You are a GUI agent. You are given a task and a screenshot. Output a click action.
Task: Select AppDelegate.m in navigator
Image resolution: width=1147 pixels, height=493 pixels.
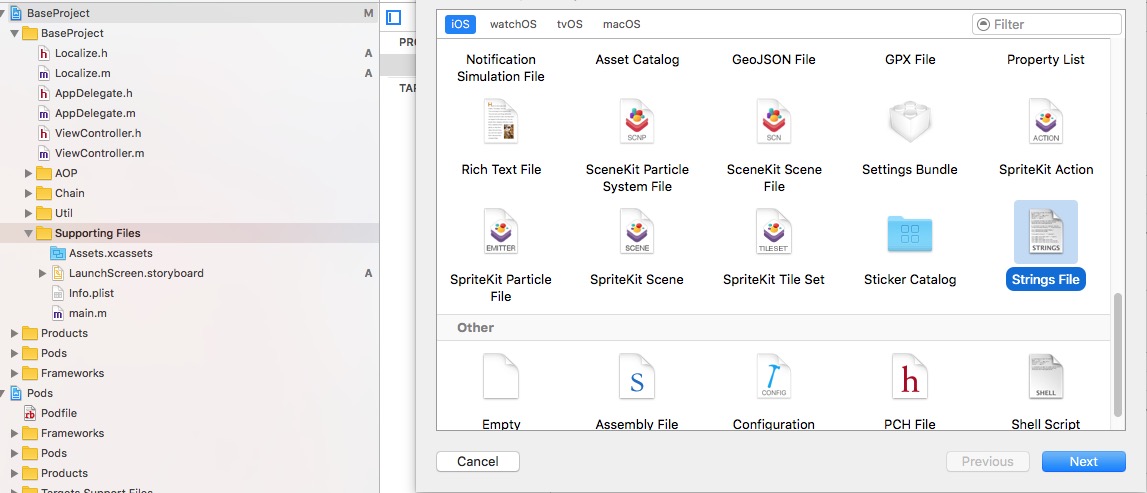tap(95, 113)
